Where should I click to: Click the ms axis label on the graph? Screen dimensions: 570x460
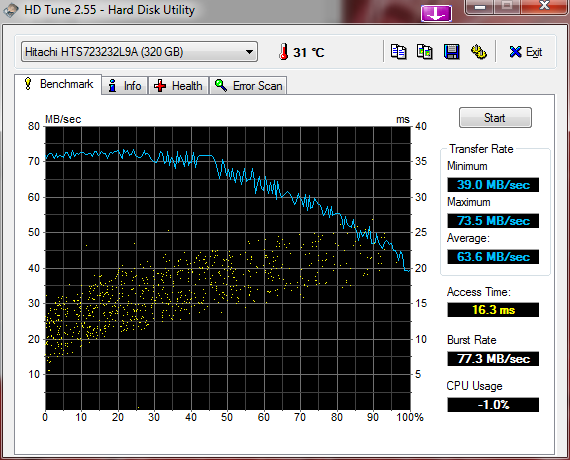tap(403, 119)
